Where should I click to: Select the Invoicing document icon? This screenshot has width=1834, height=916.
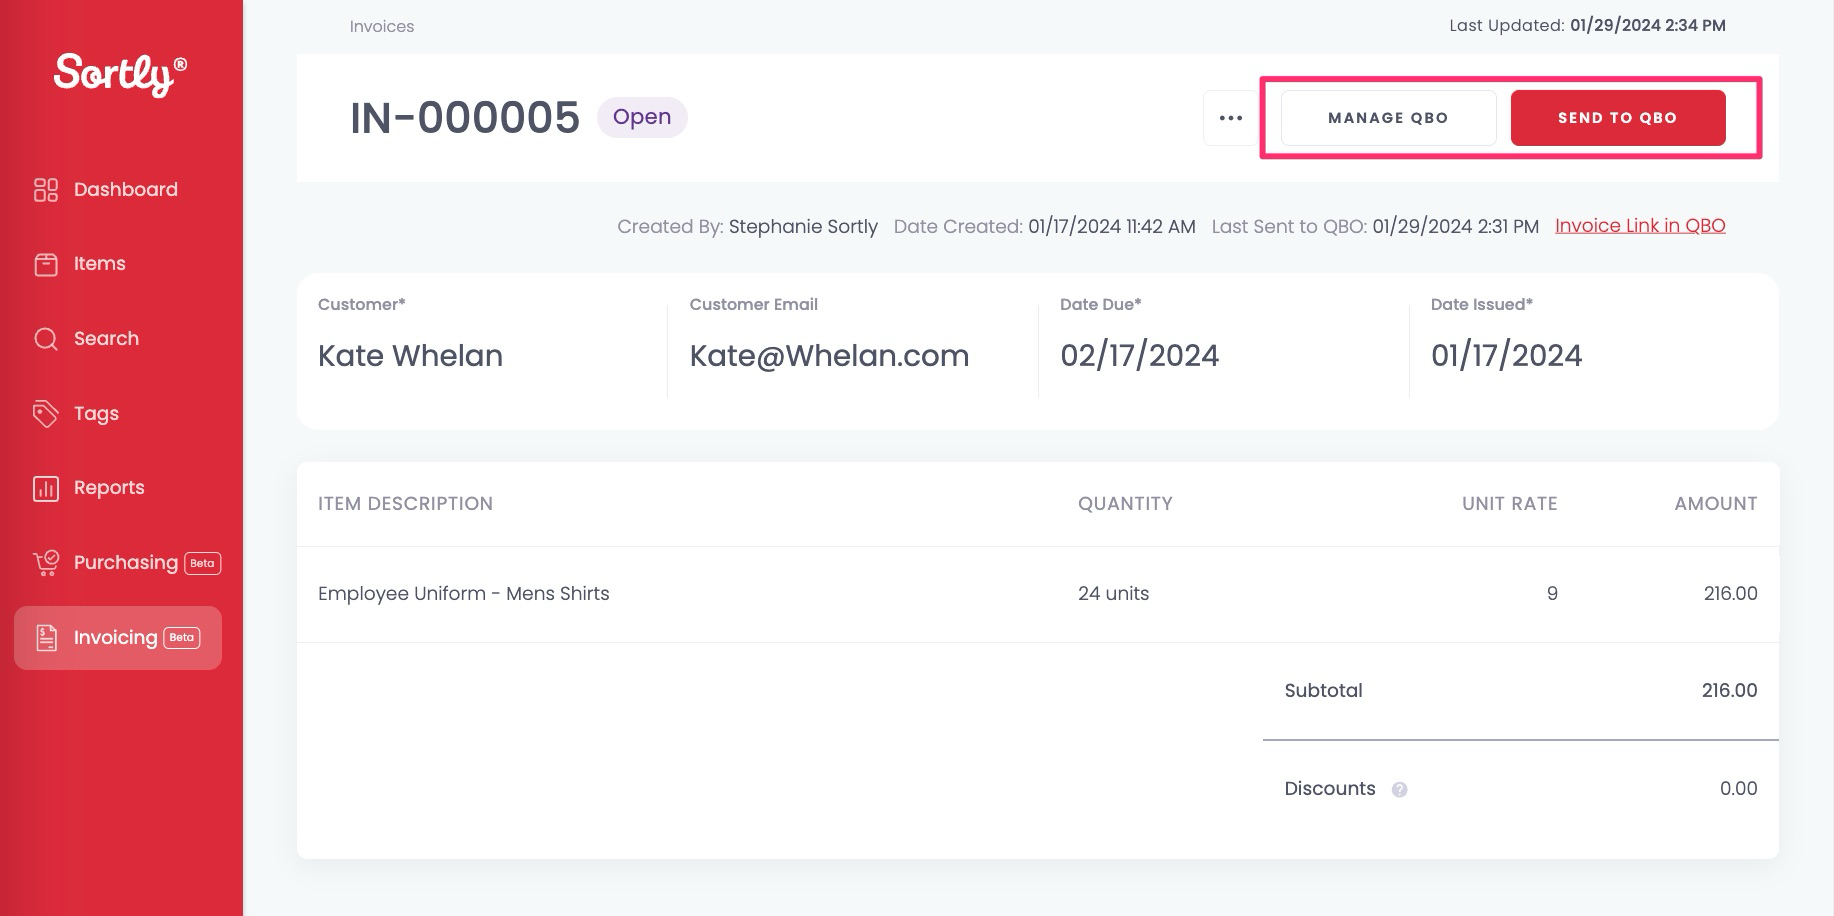45,637
